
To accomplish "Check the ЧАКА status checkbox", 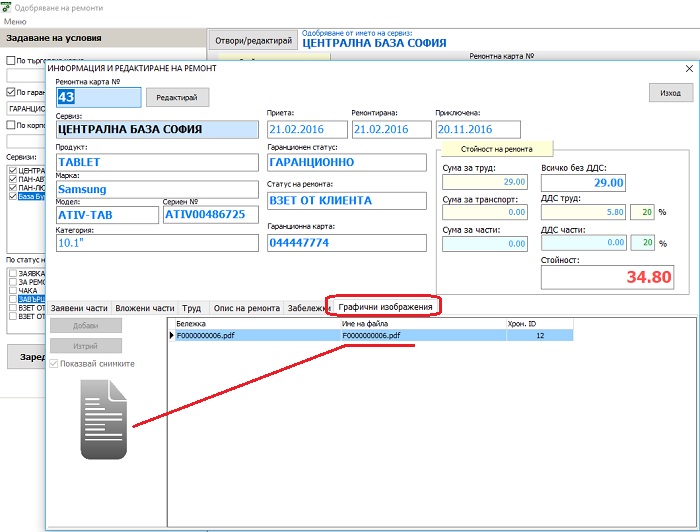I will [13, 290].
